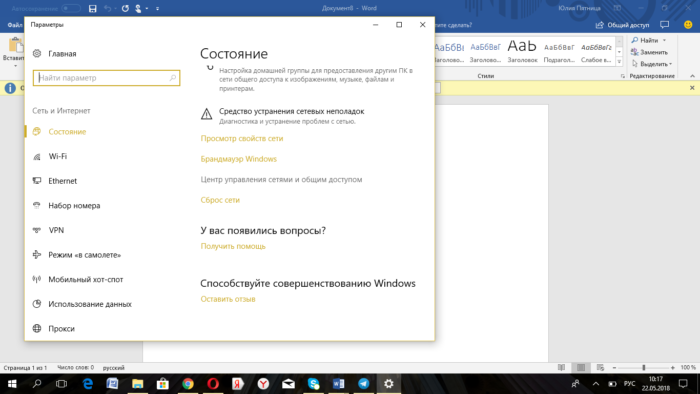
Task: Click Число слов: 0 in the status bar
Action: click(x=75, y=368)
